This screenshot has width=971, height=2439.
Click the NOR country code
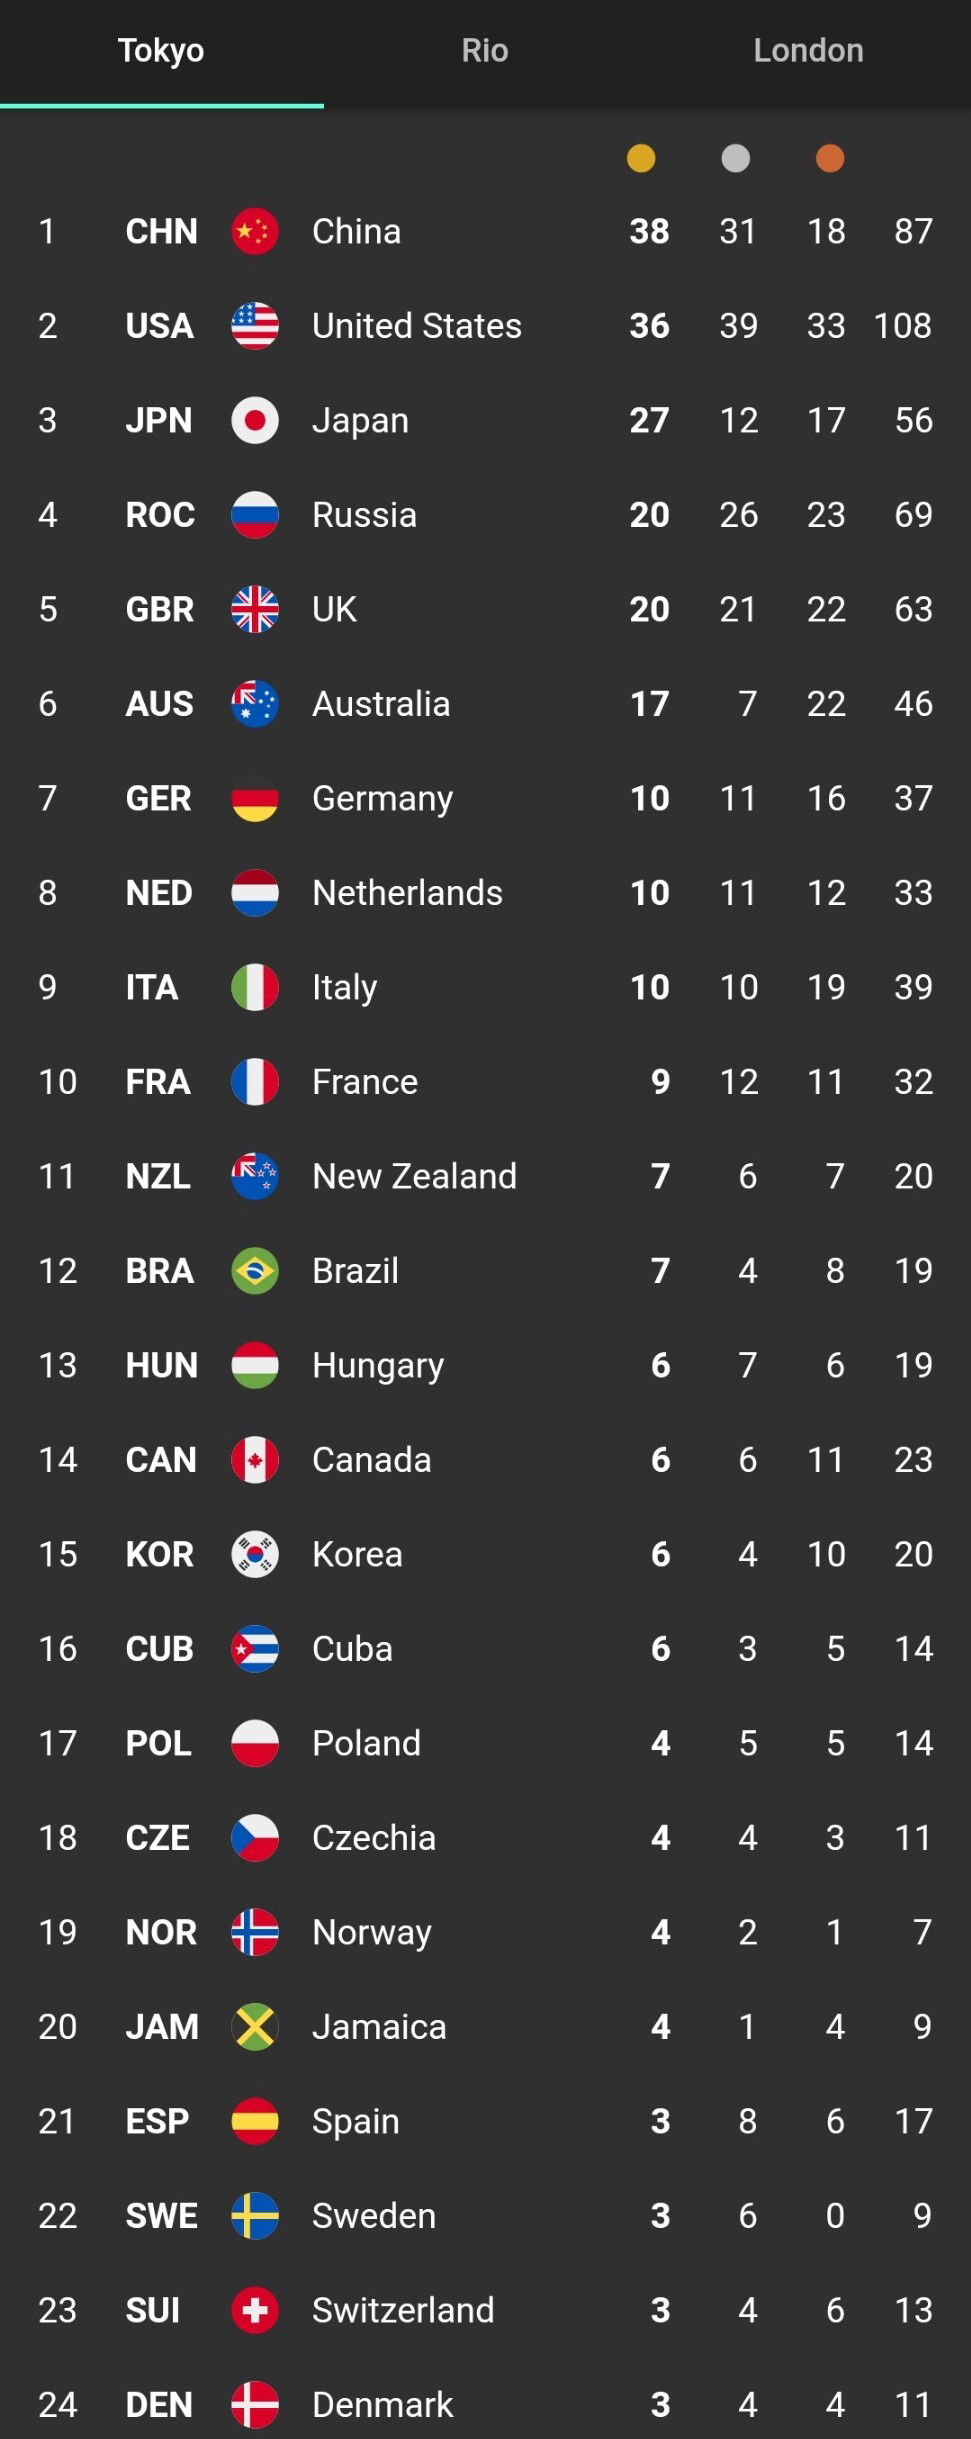tap(161, 1932)
